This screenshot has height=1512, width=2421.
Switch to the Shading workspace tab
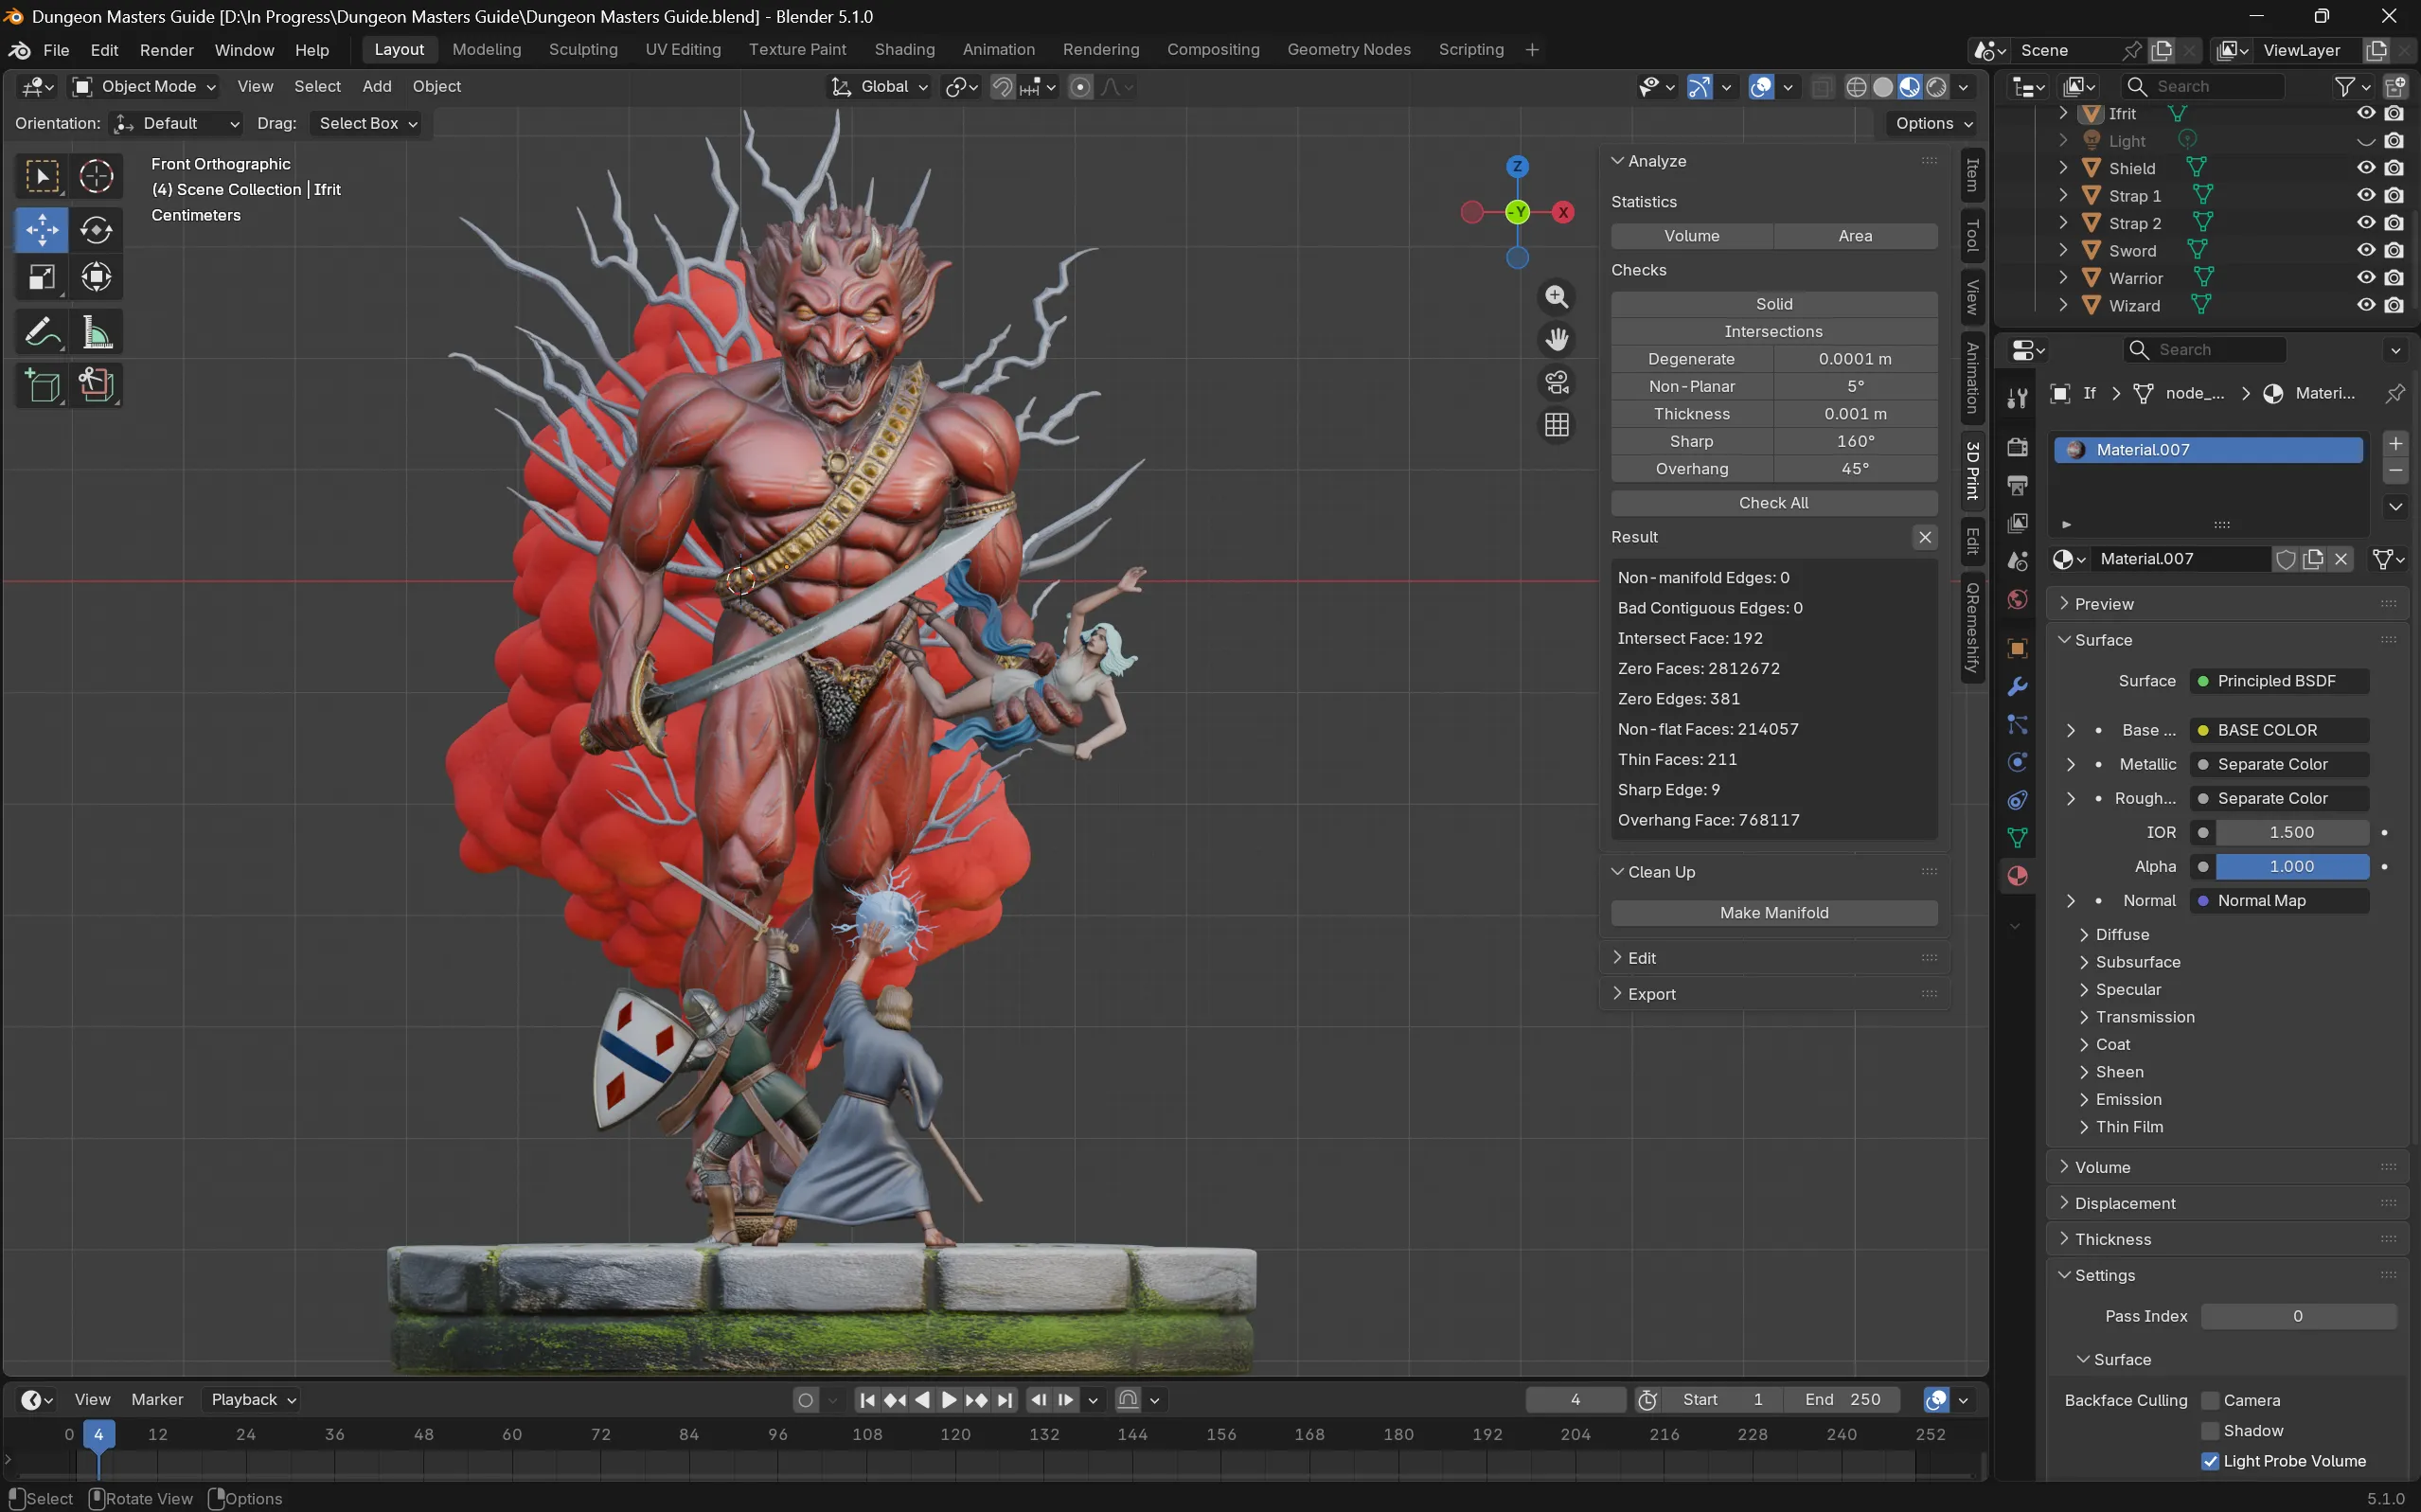[x=904, y=50]
